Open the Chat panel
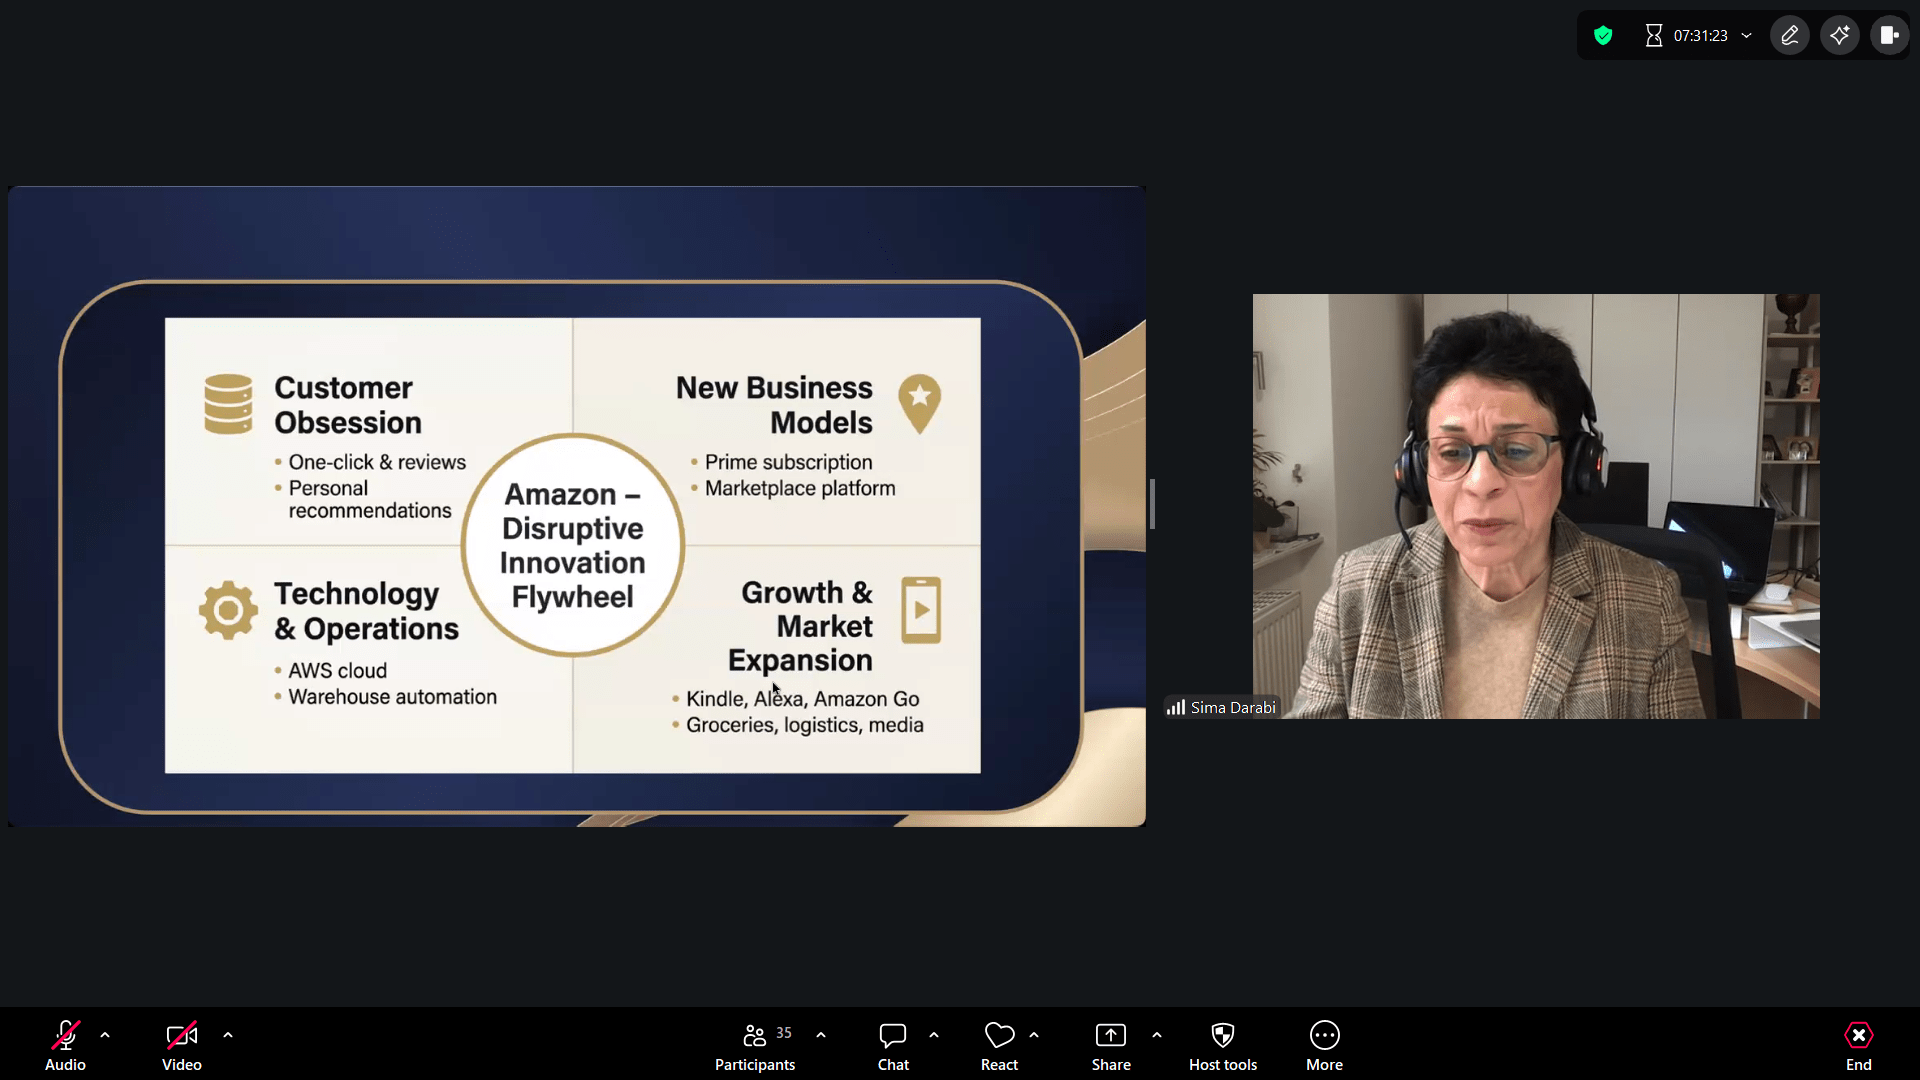 (893, 1044)
